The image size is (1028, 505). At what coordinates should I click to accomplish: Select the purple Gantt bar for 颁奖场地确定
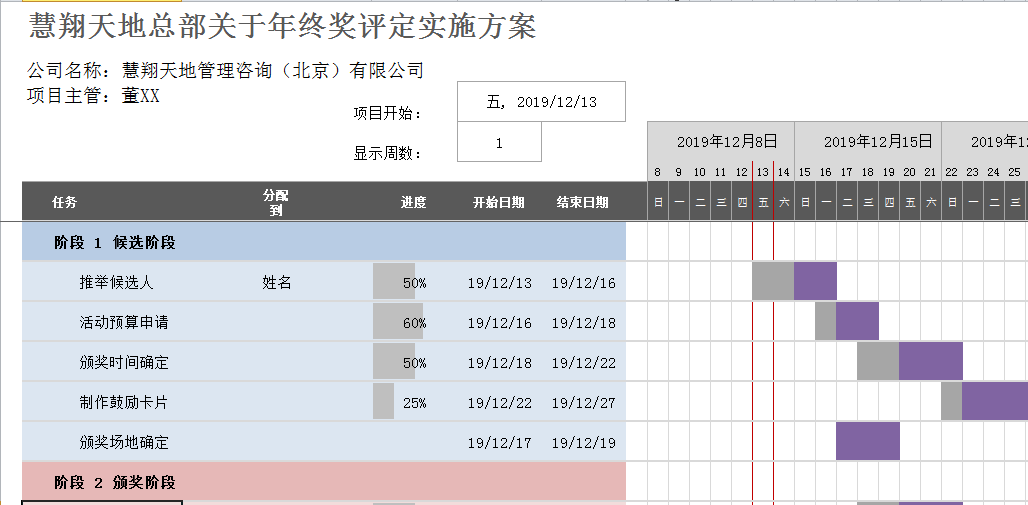tap(867, 441)
